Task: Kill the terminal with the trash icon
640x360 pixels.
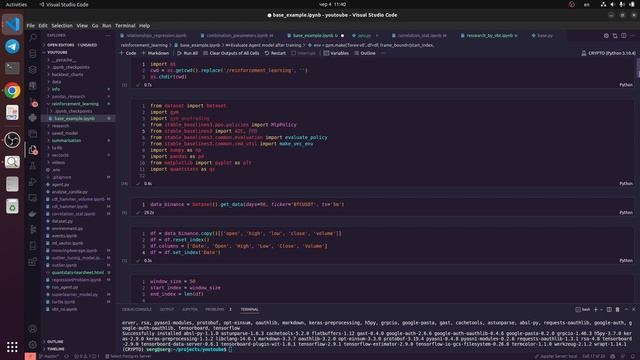Action: click(618, 309)
